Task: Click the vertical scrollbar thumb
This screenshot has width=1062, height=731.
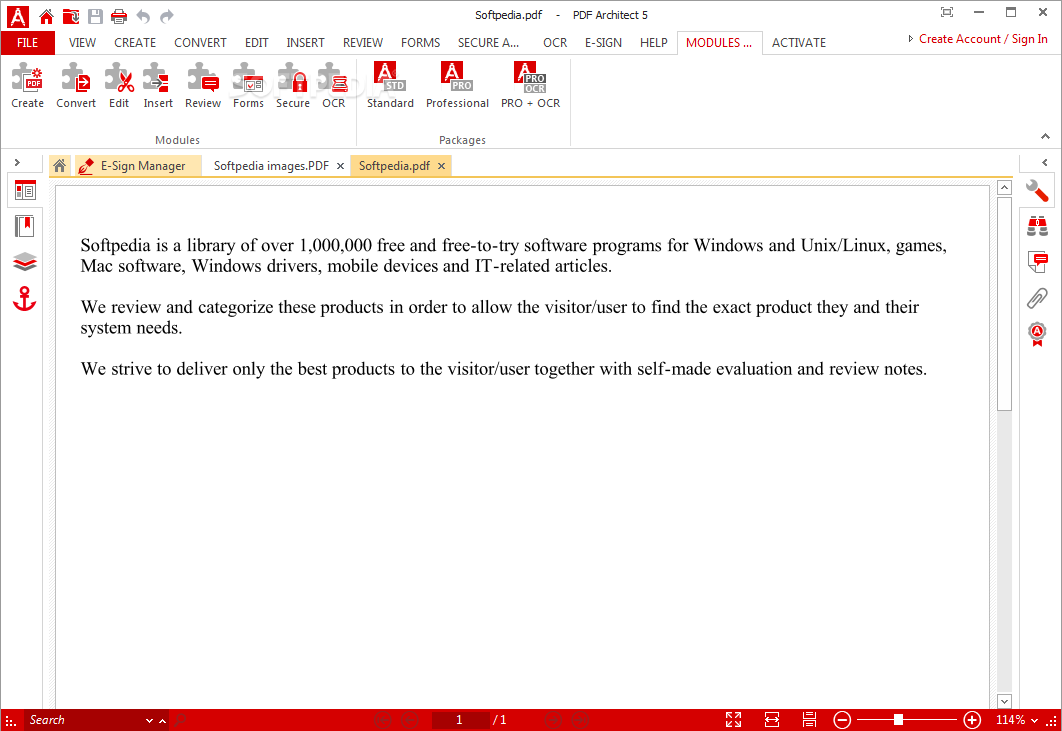Action: (x=1004, y=304)
